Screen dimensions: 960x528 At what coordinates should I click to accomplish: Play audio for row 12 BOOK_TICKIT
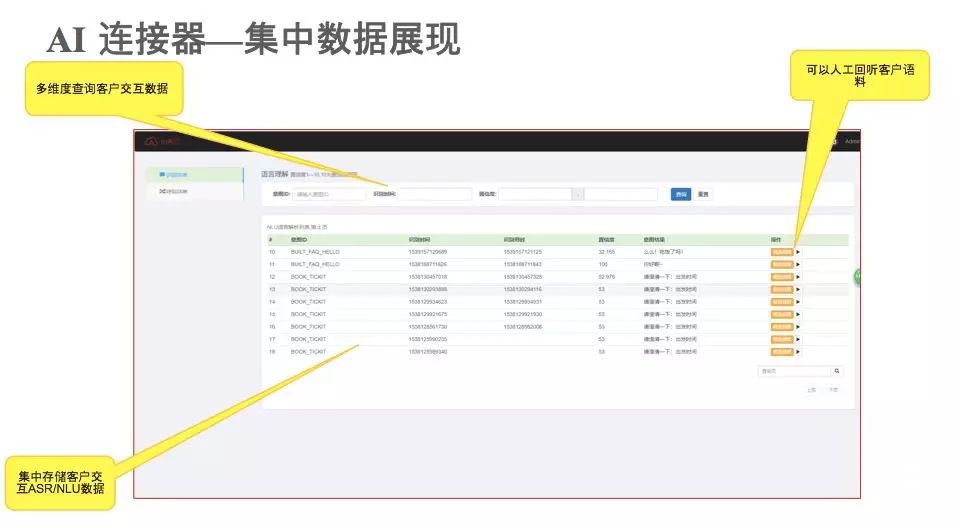click(x=798, y=276)
